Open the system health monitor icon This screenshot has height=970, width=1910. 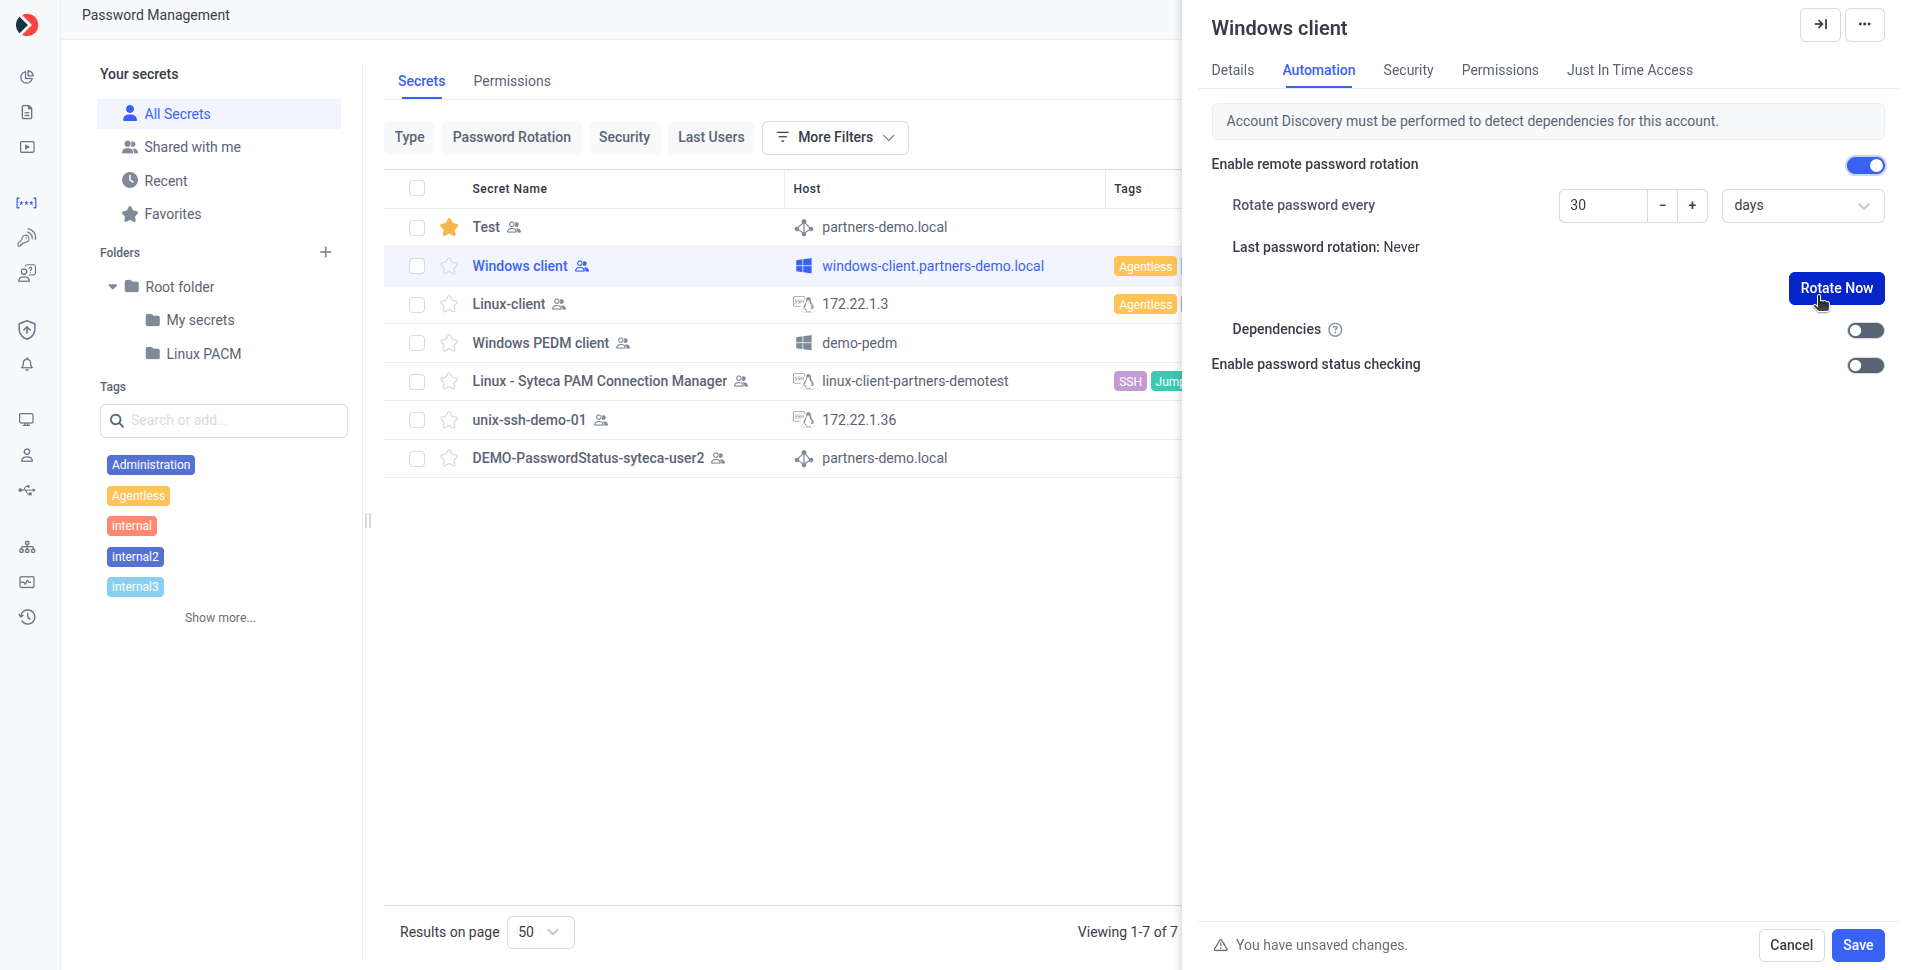click(27, 582)
